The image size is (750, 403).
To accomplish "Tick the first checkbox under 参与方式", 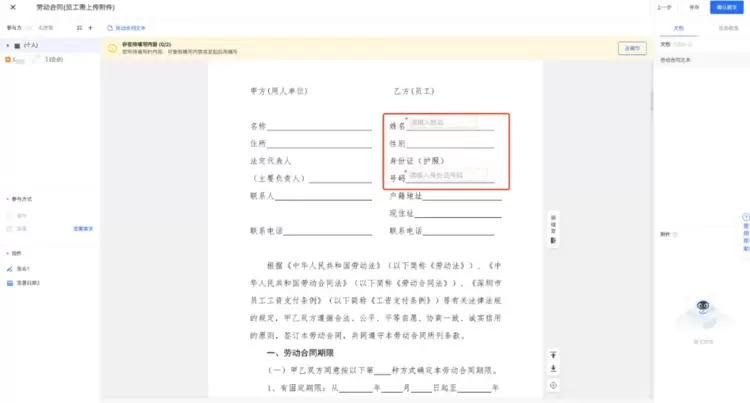I will [11, 215].
